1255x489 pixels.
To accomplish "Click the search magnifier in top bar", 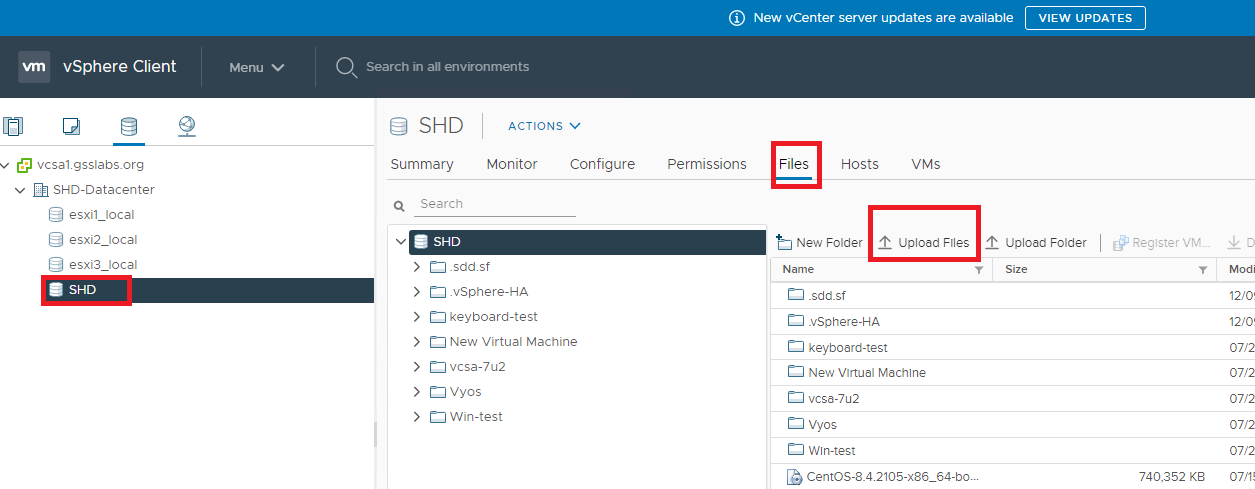I will [x=346, y=67].
